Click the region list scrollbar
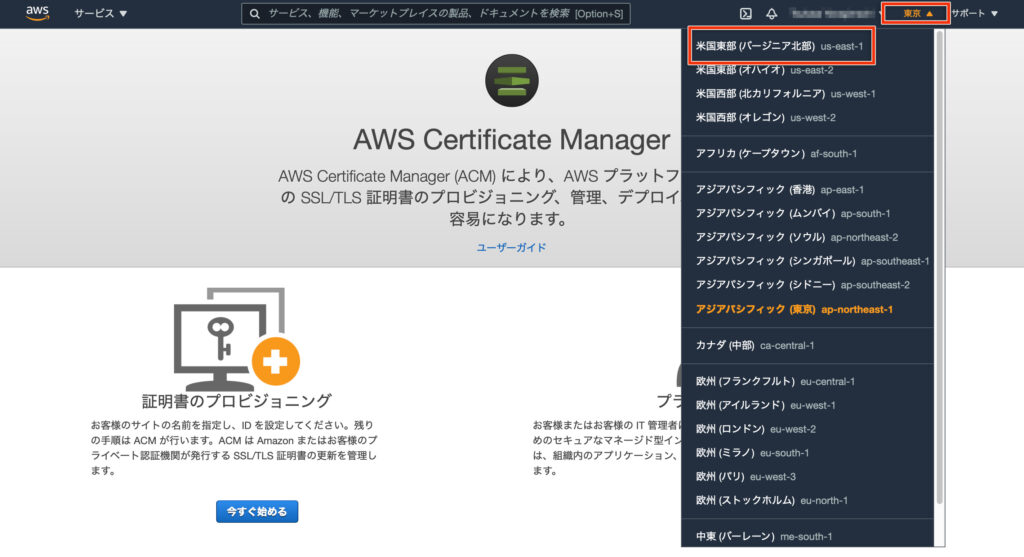The width and height of the screenshot is (1024, 557). 939,268
